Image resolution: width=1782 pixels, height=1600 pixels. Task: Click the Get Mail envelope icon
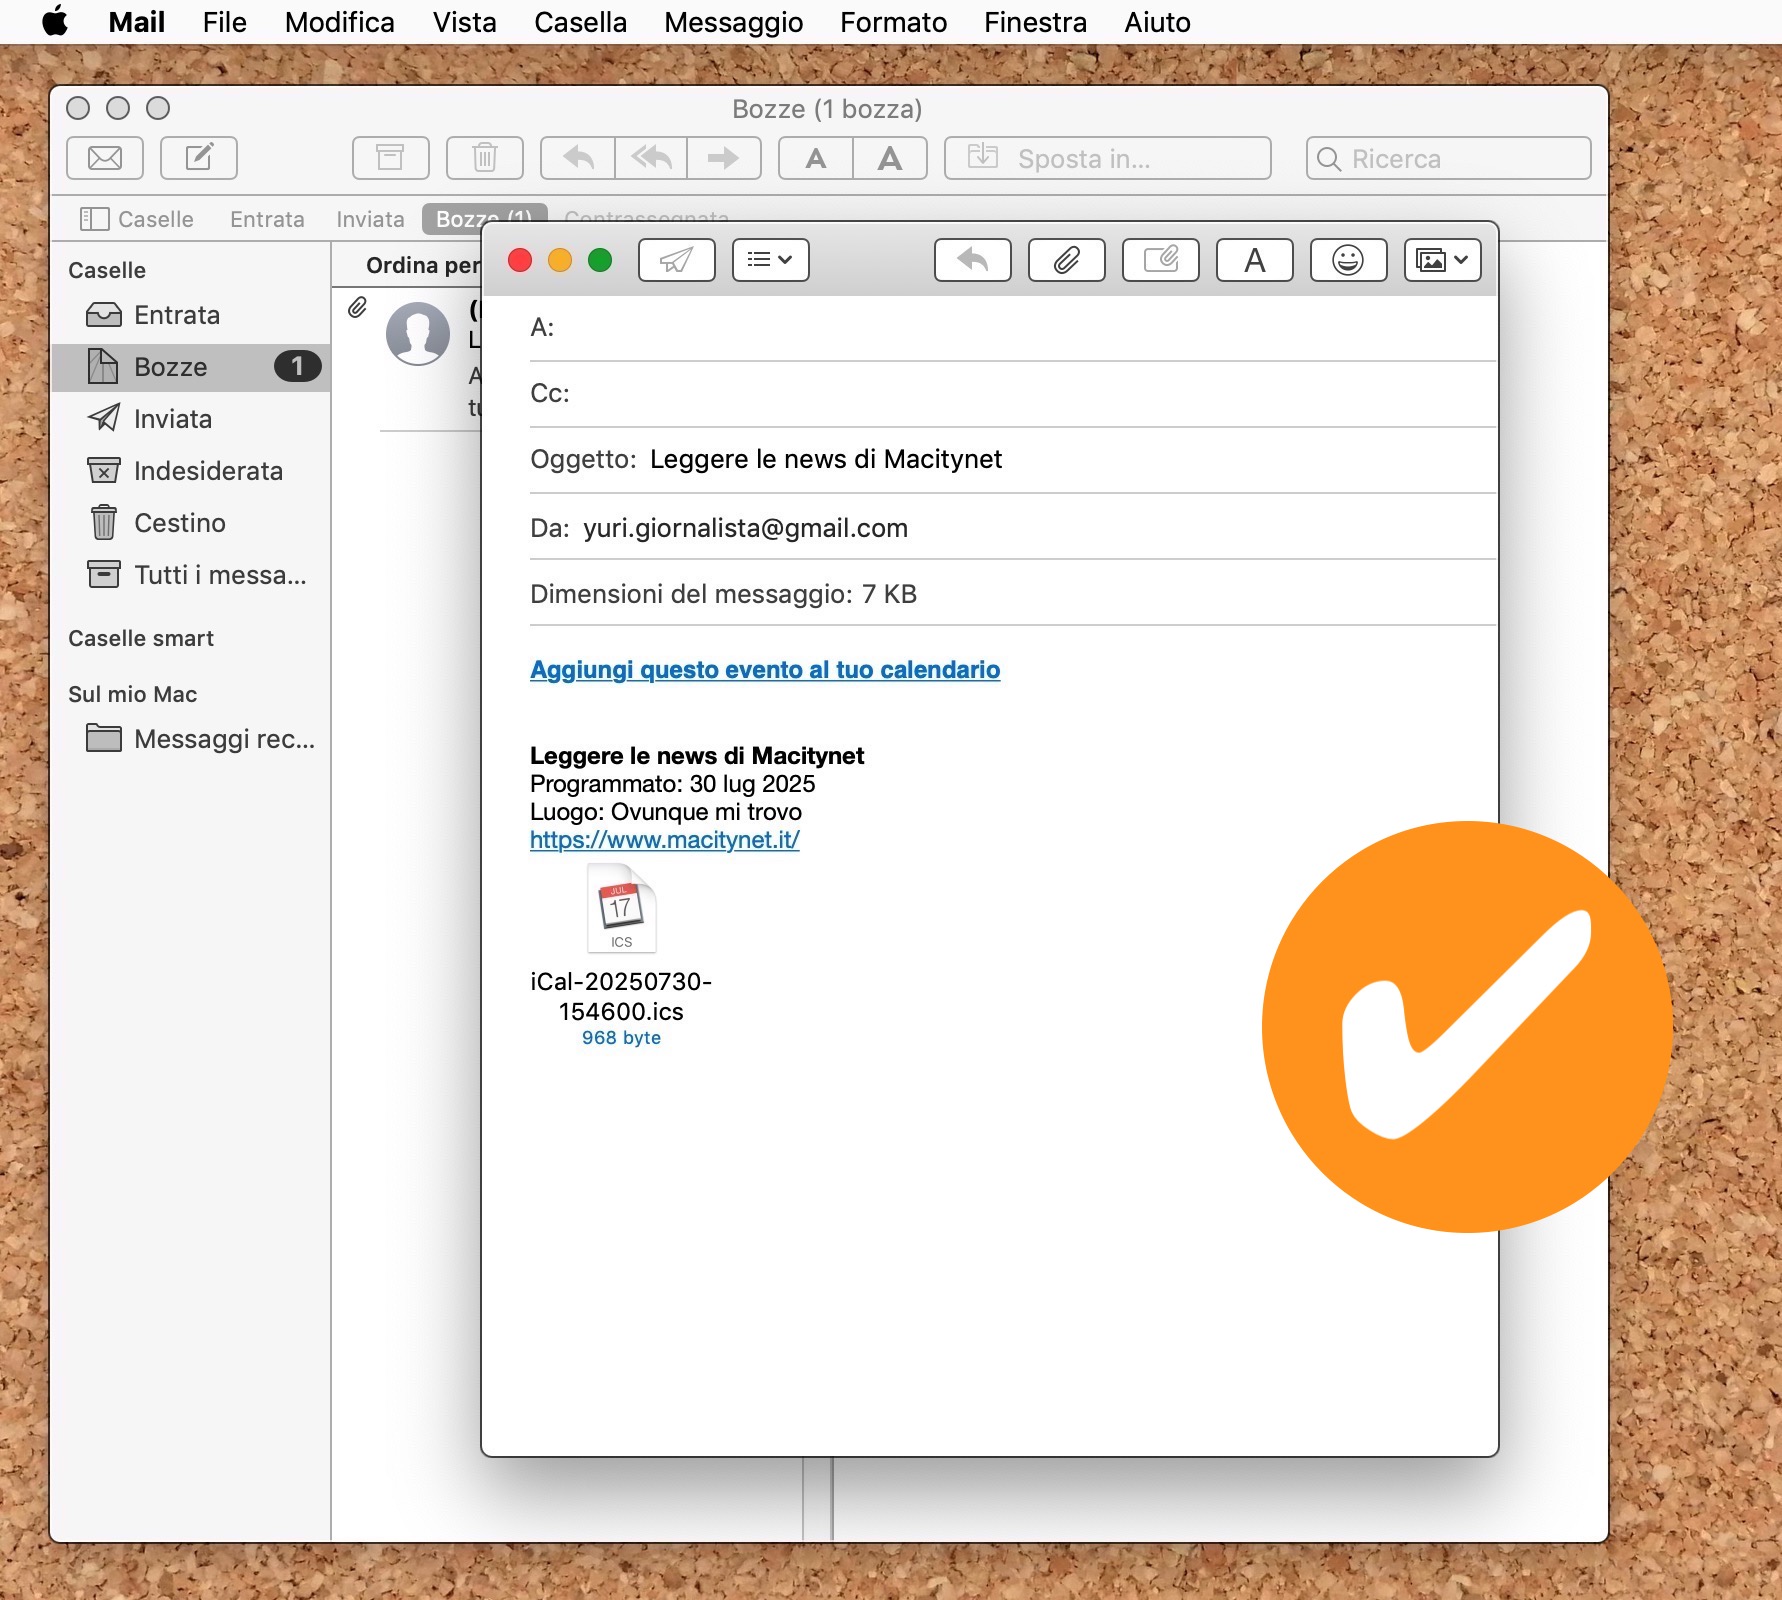click(x=105, y=158)
